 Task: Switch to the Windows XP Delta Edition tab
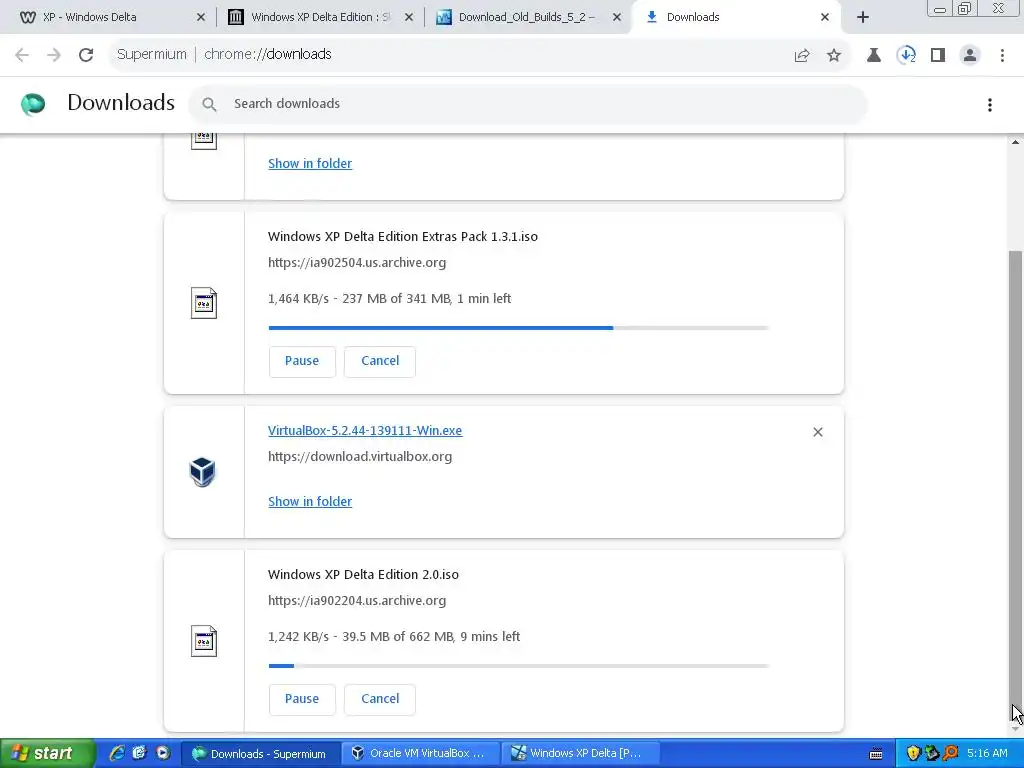pyautogui.click(x=320, y=17)
